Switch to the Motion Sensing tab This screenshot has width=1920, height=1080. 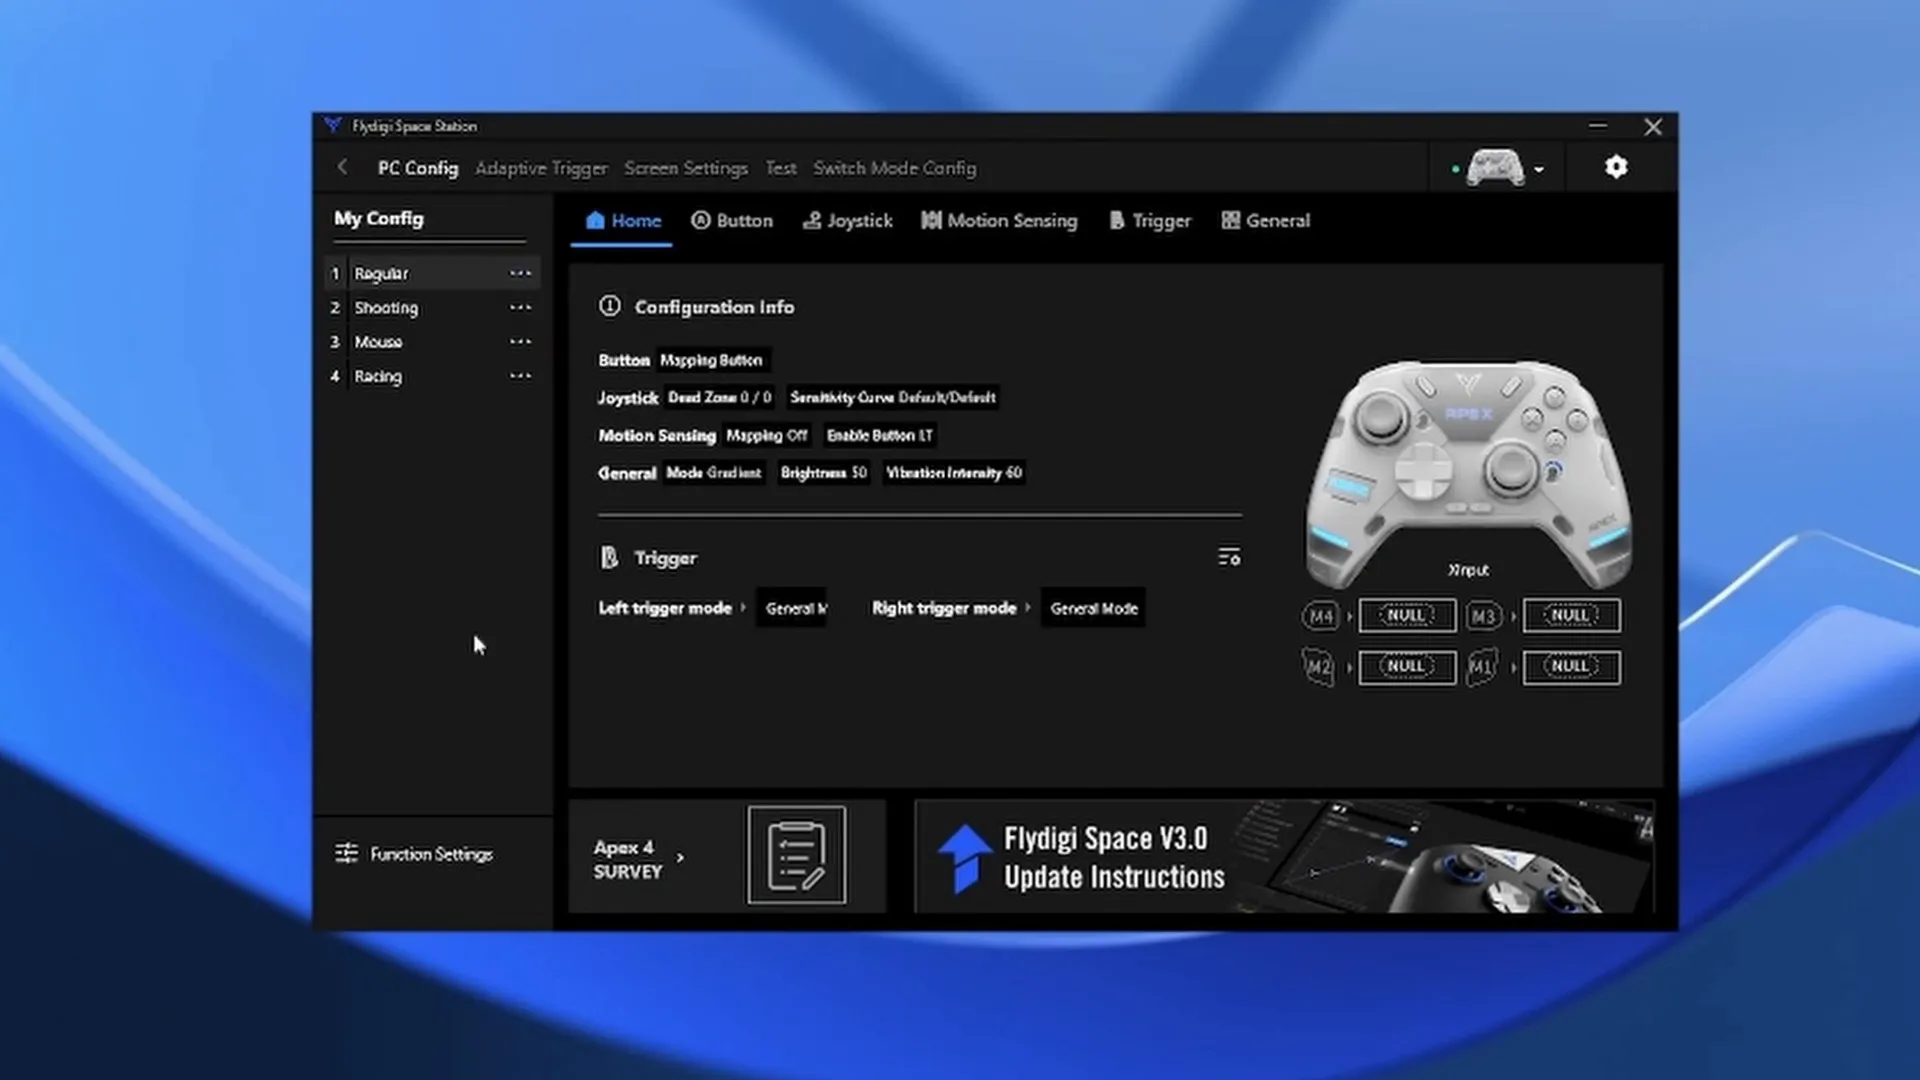click(999, 221)
